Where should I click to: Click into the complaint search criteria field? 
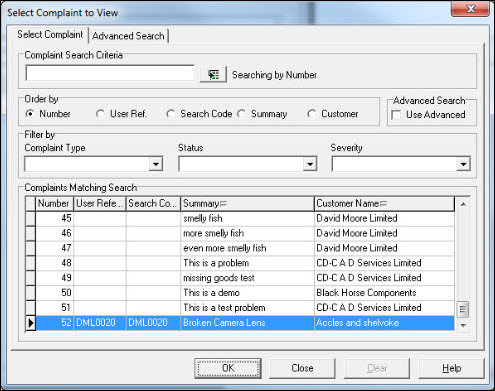point(110,73)
